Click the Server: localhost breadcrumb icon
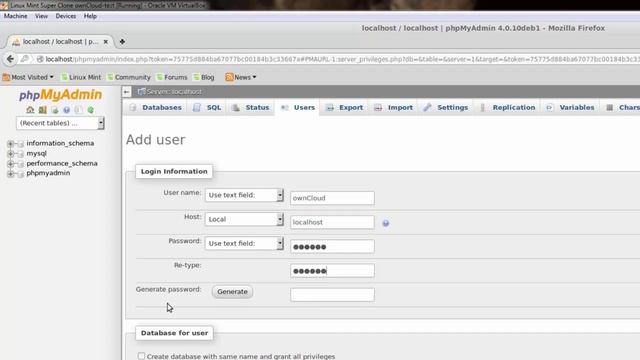The width and height of the screenshot is (640, 360). click(141, 91)
